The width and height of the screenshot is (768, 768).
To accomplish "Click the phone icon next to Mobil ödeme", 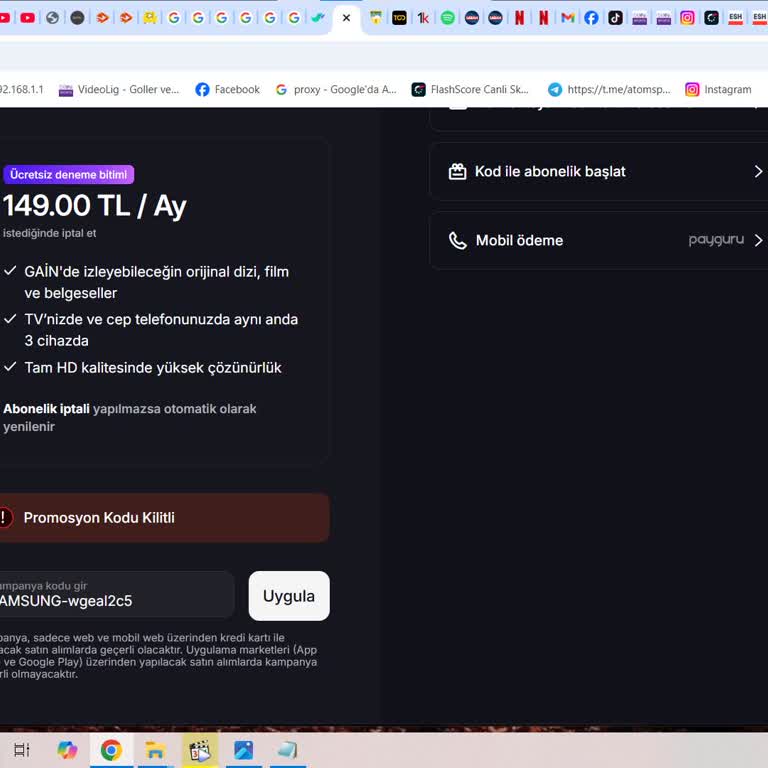I will tap(457, 240).
